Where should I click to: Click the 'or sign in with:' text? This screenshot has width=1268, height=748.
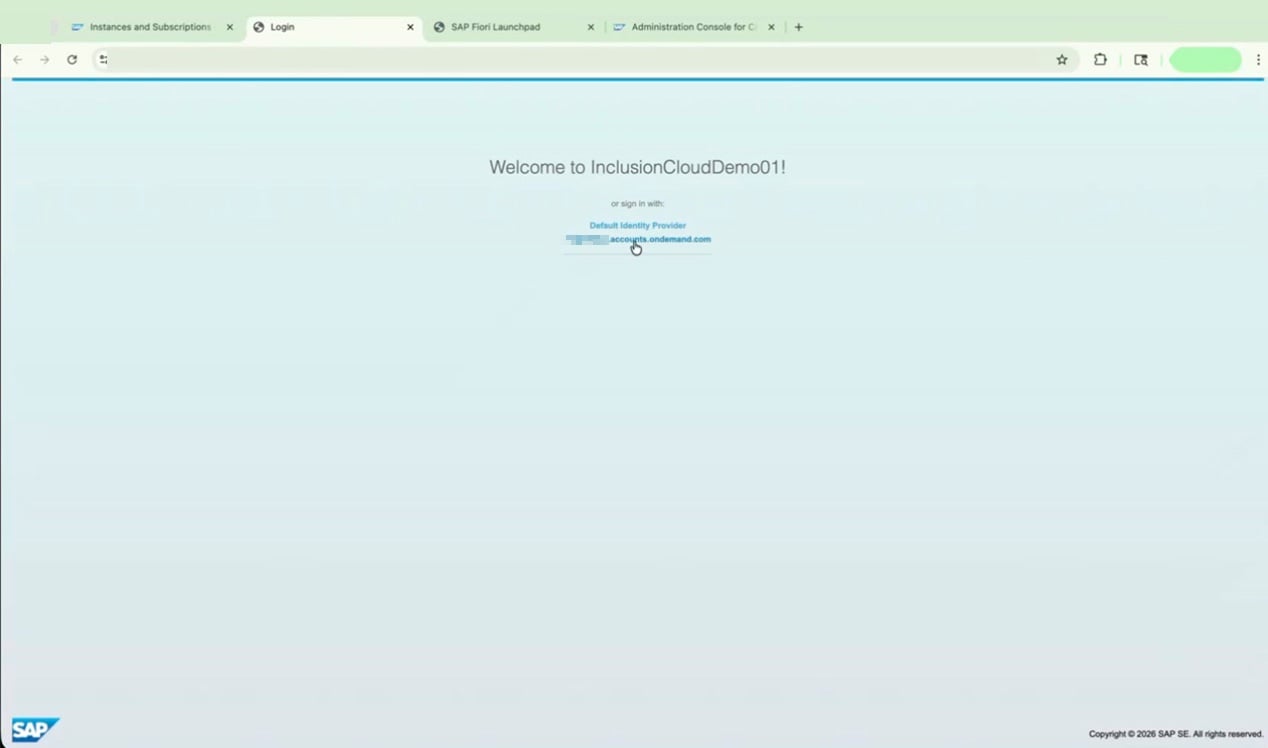coord(638,204)
